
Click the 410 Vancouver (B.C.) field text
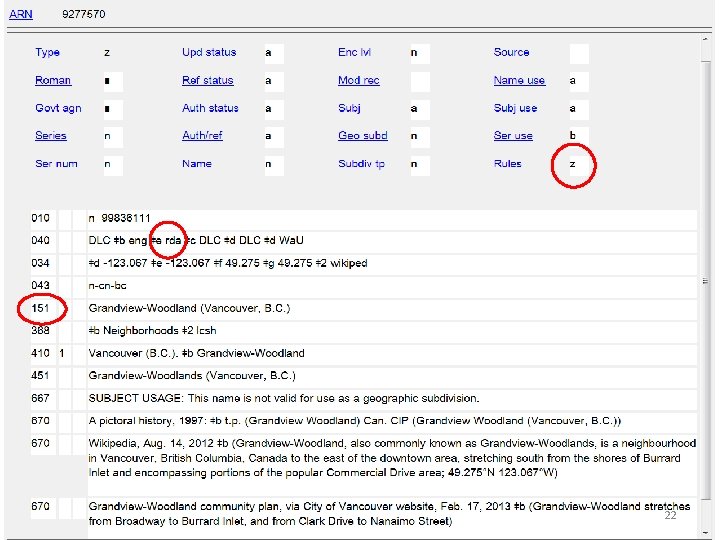pyautogui.click(x=197, y=353)
